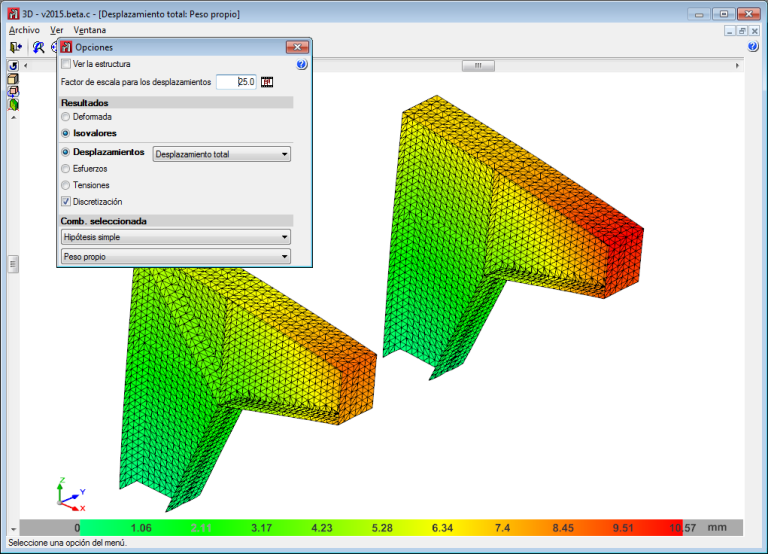768x554 pixels.
Task: Open the Ventana menu
Action: click(x=90, y=30)
